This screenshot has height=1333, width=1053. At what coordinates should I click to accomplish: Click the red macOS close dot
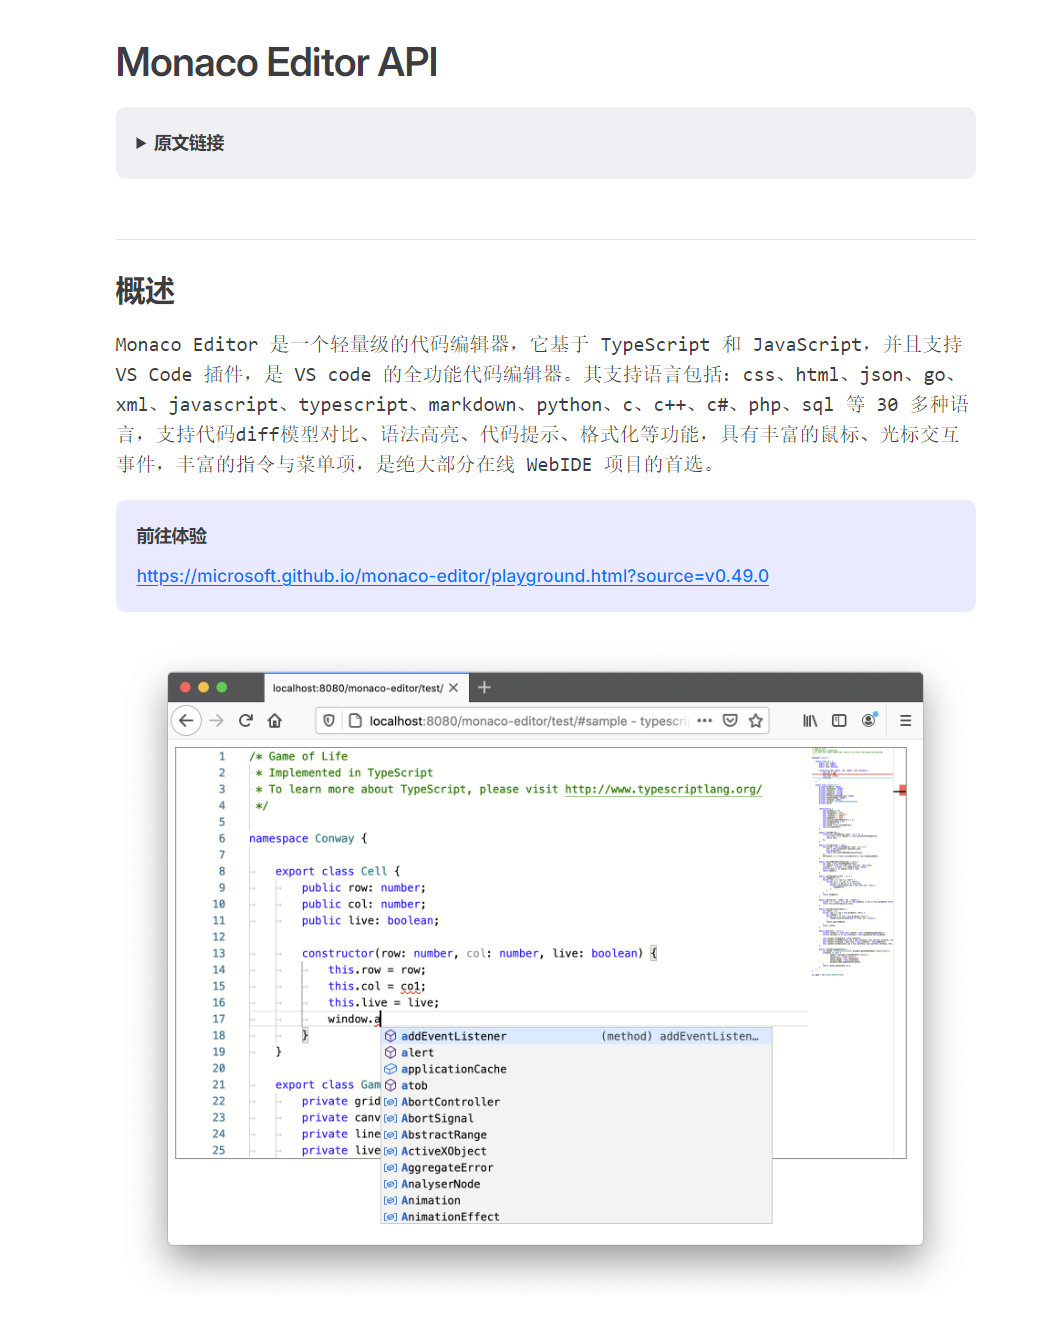pos(185,687)
